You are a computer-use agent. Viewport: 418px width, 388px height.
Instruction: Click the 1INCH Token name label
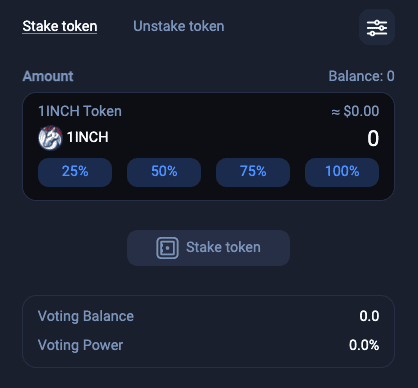click(x=80, y=111)
